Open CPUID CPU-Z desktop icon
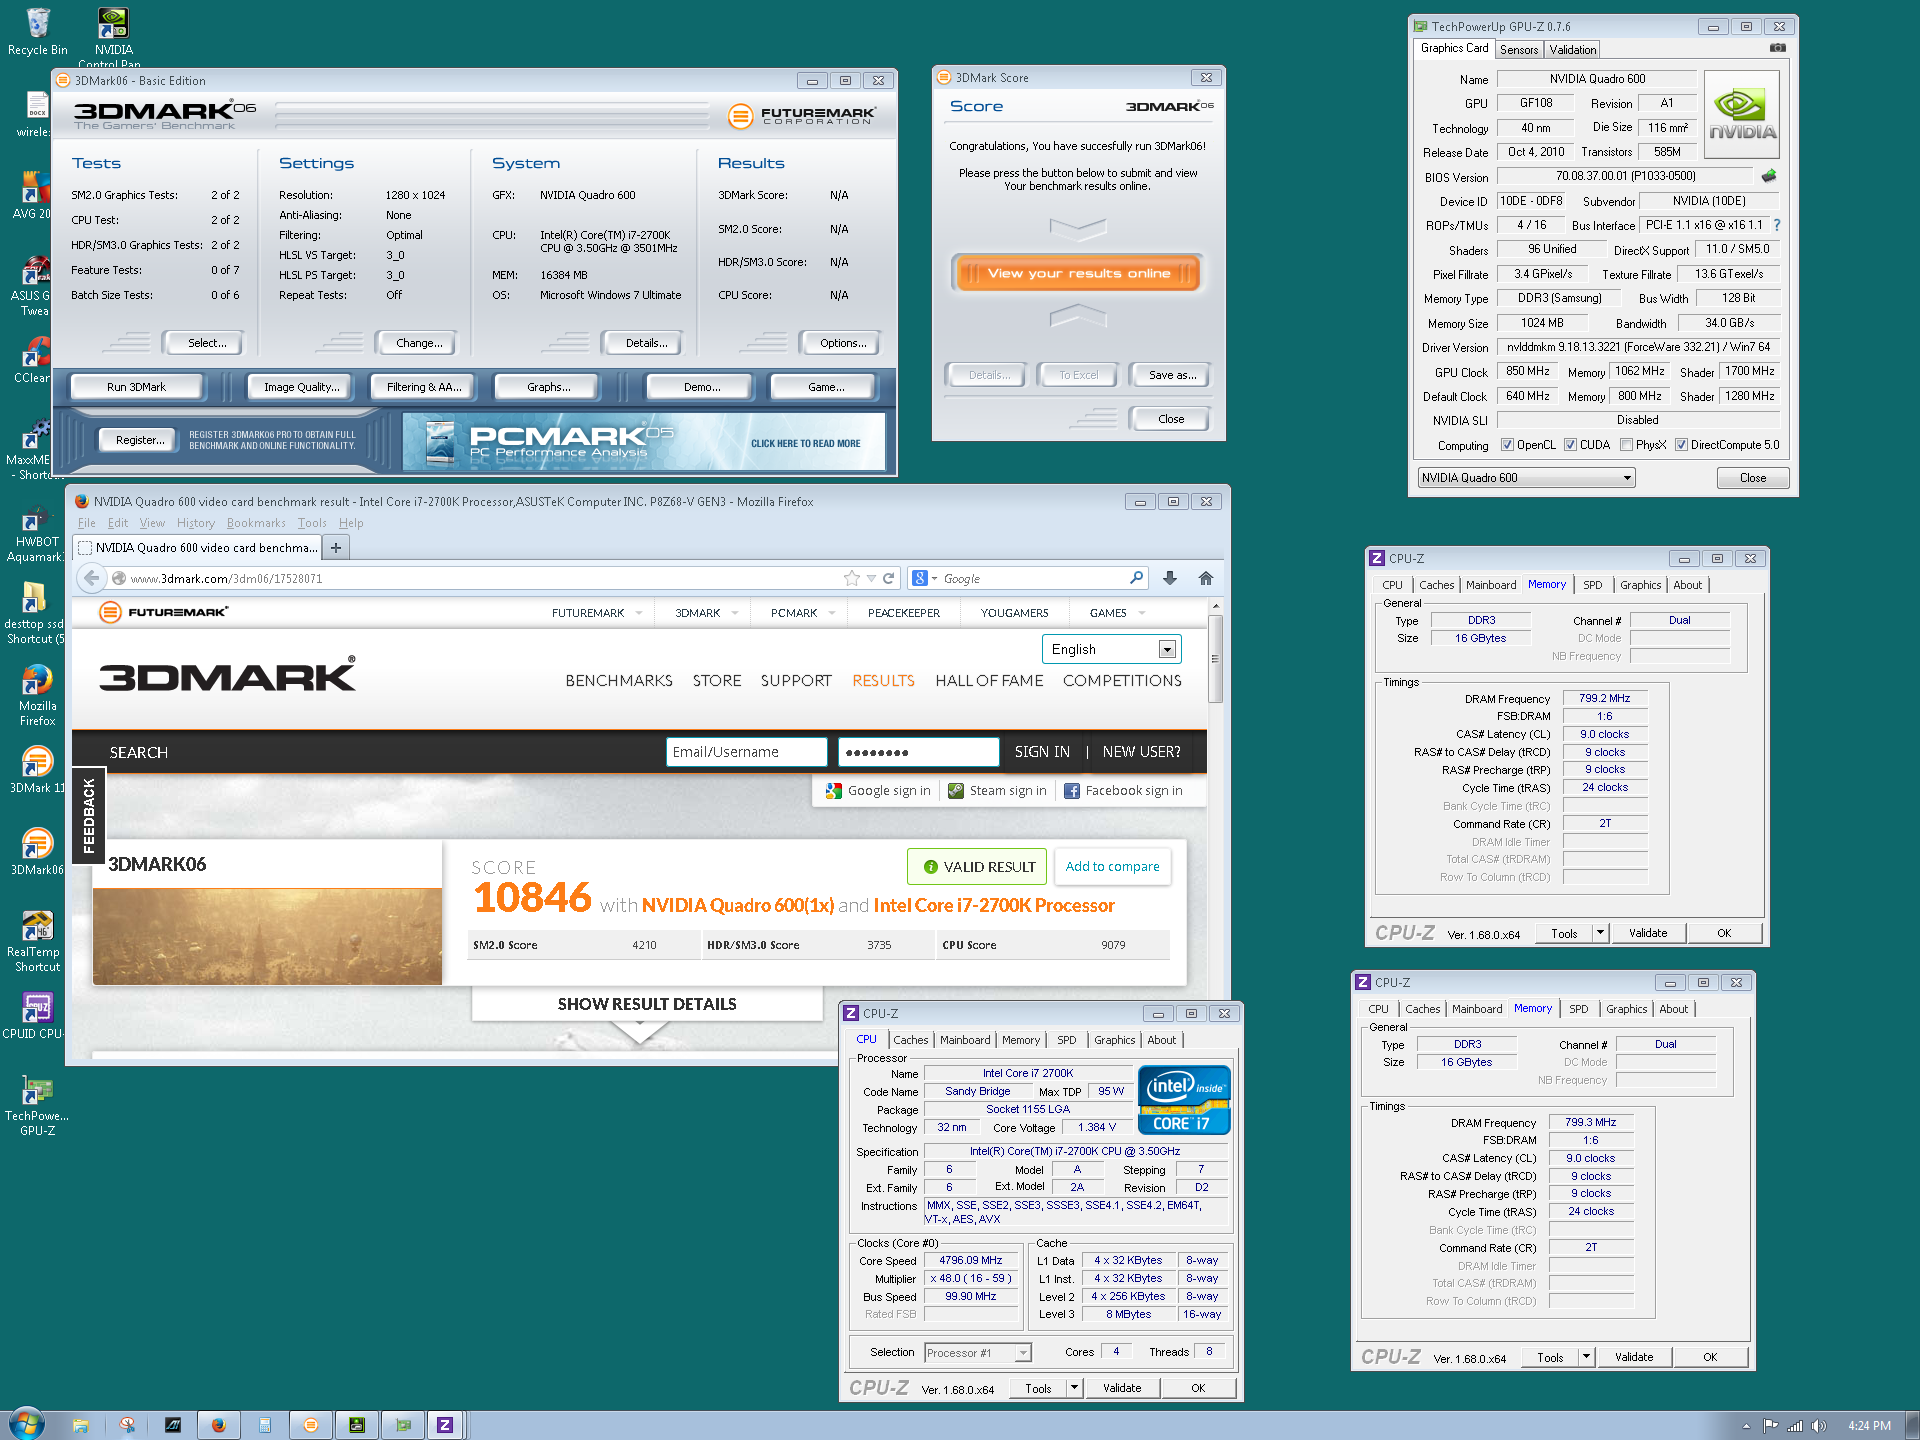Image resolution: width=1920 pixels, height=1440 pixels. click(36, 1015)
